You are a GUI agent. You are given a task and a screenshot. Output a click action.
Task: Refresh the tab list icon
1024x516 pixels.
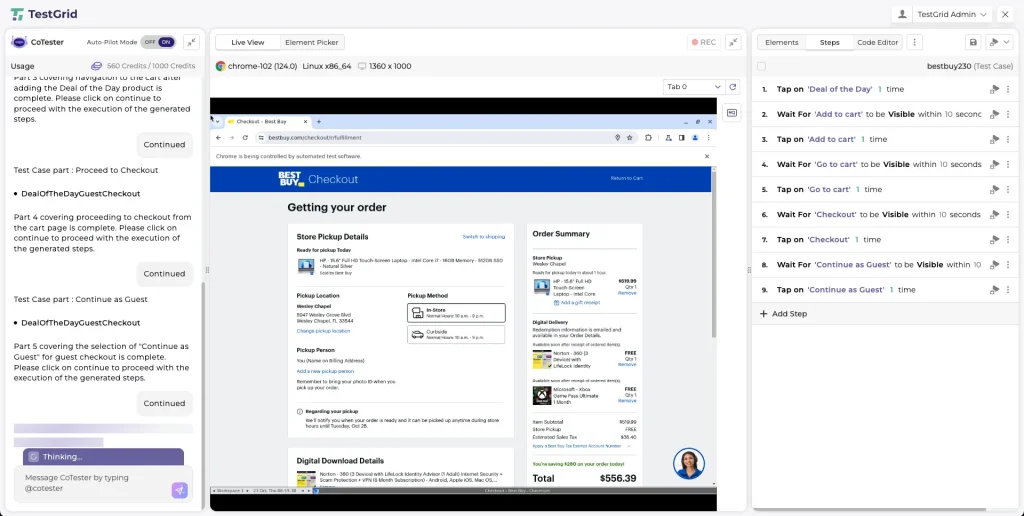[x=733, y=86]
